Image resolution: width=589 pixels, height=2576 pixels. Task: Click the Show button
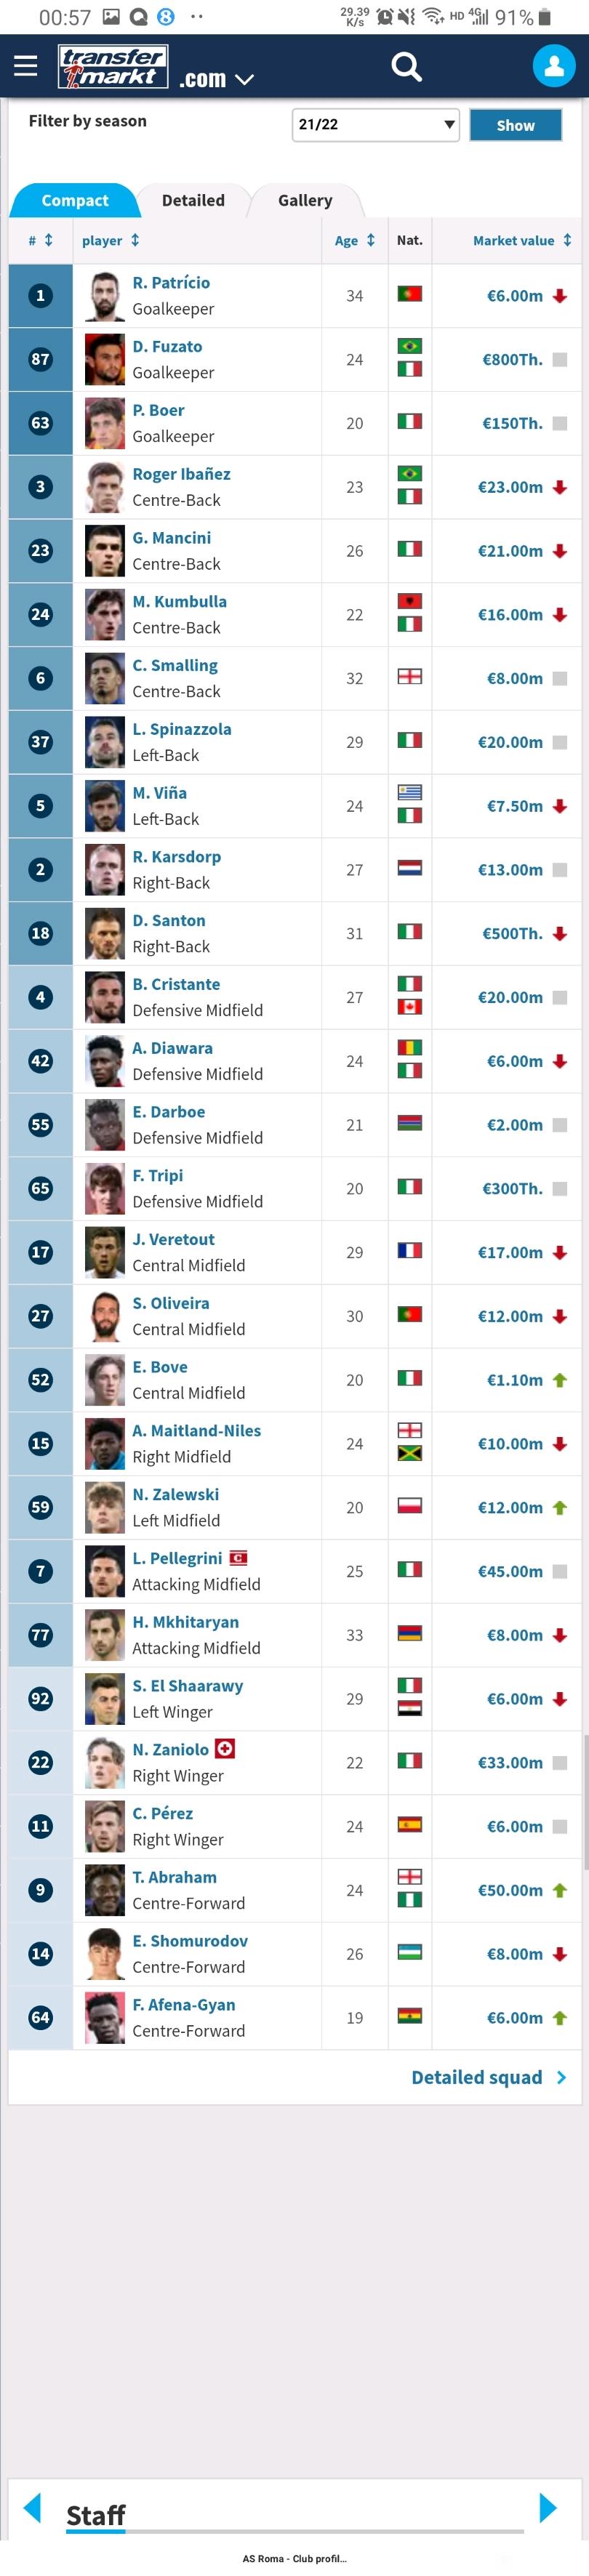click(515, 125)
